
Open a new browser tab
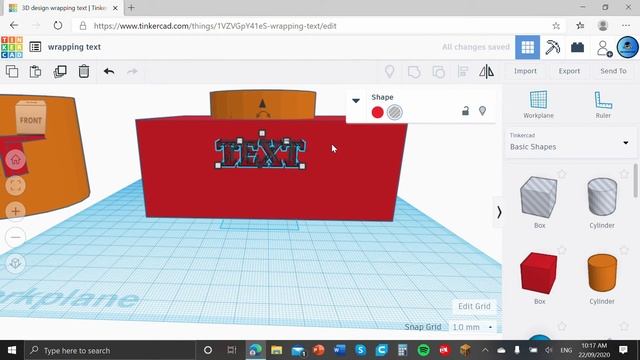[131, 8]
